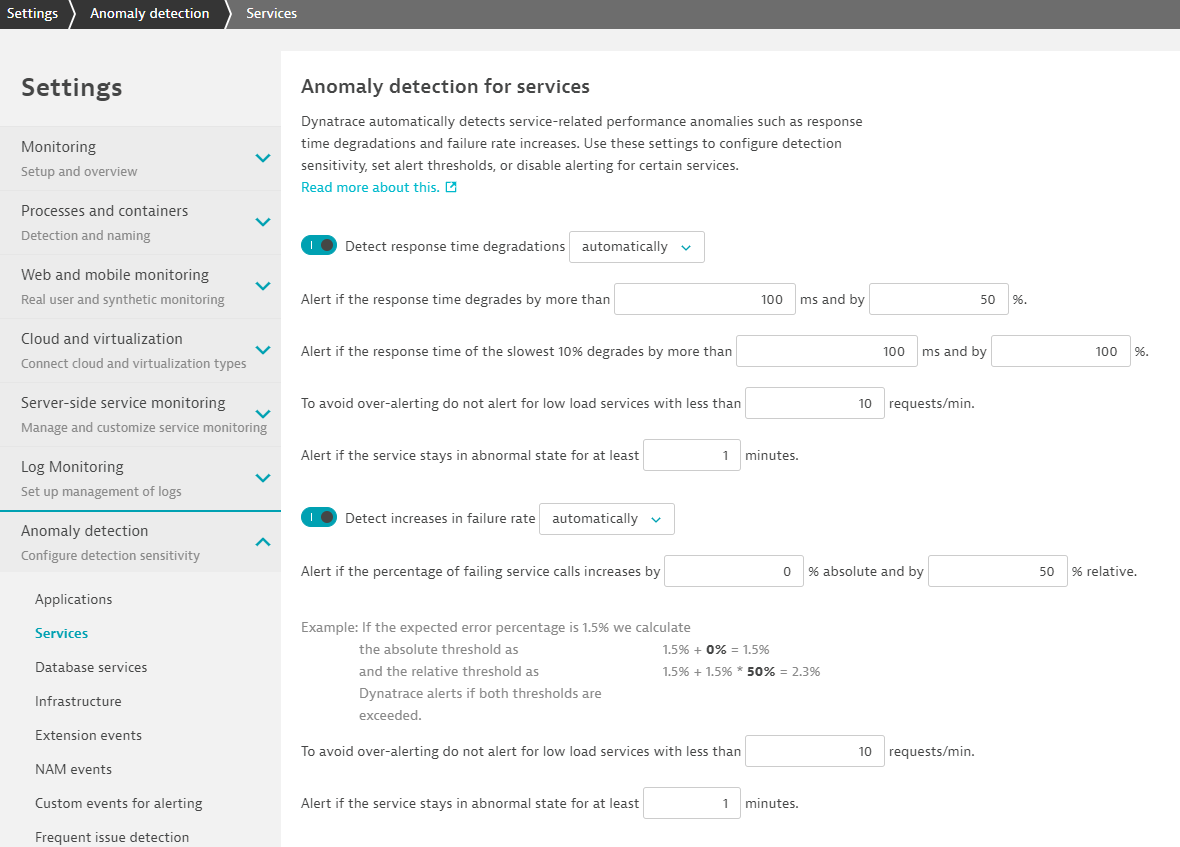This screenshot has height=847, width=1180.
Task: Click Anomaly detection breadcrumb
Action: click(149, 14)
